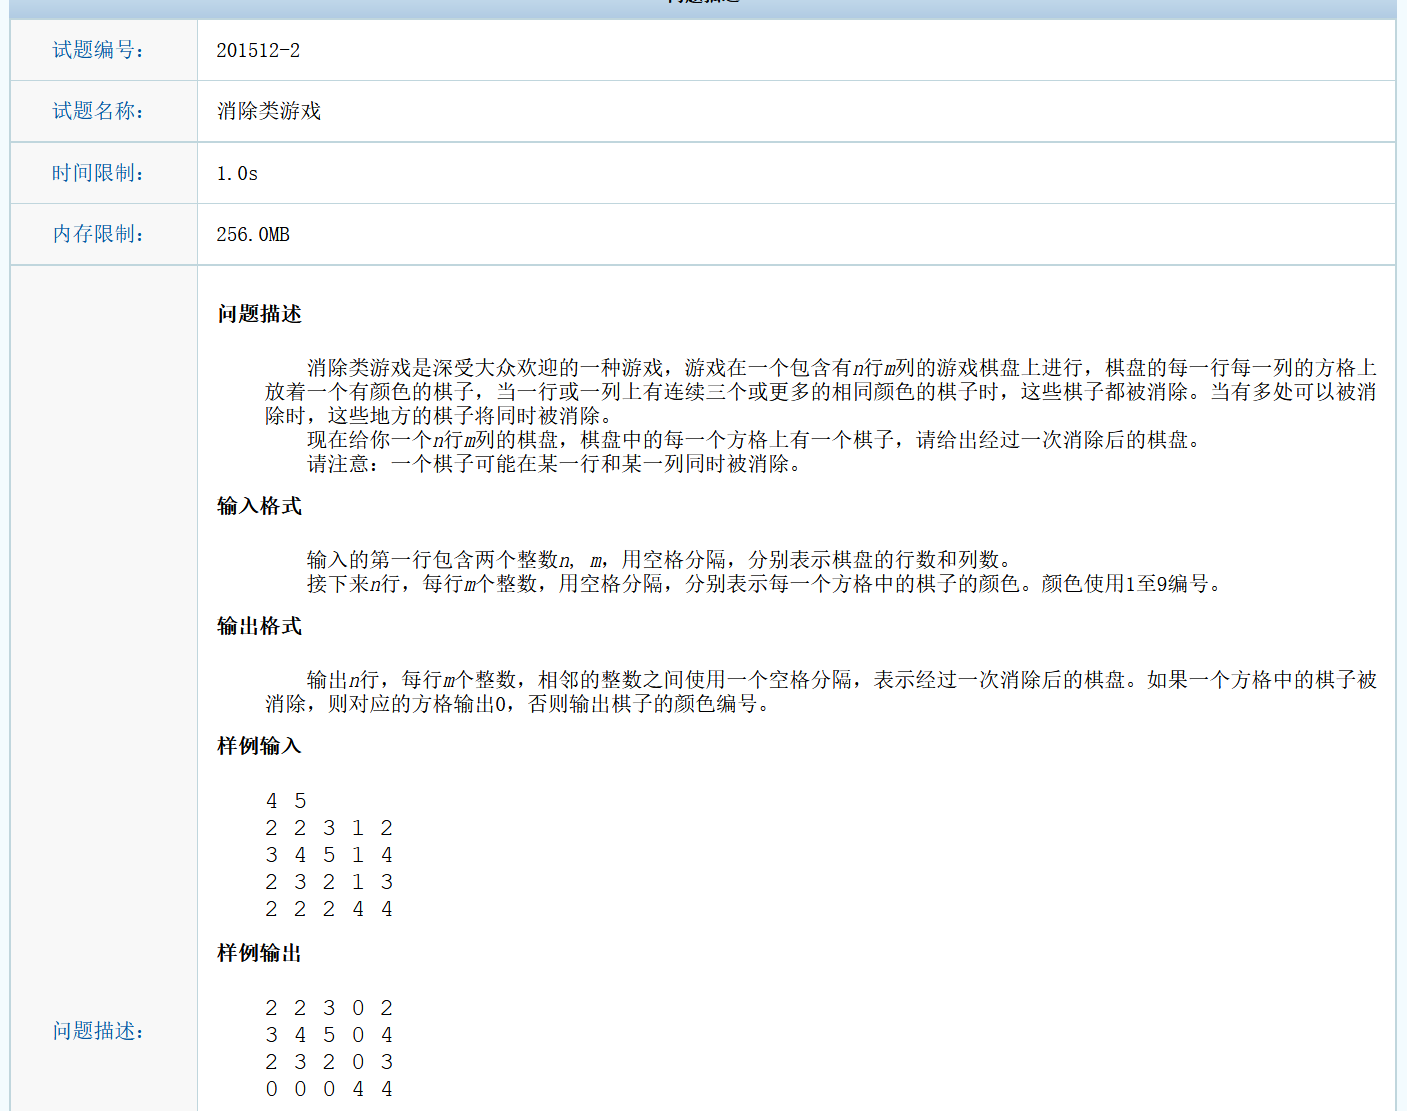Click sample input row 2 2 2 4 4

coord(329,909)
